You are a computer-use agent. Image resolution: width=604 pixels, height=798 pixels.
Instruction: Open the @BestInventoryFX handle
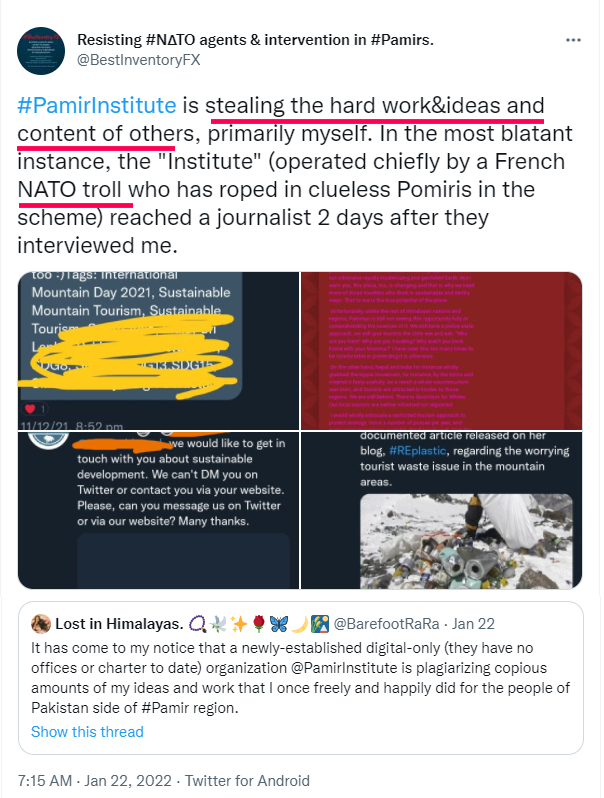pos(138,60)
